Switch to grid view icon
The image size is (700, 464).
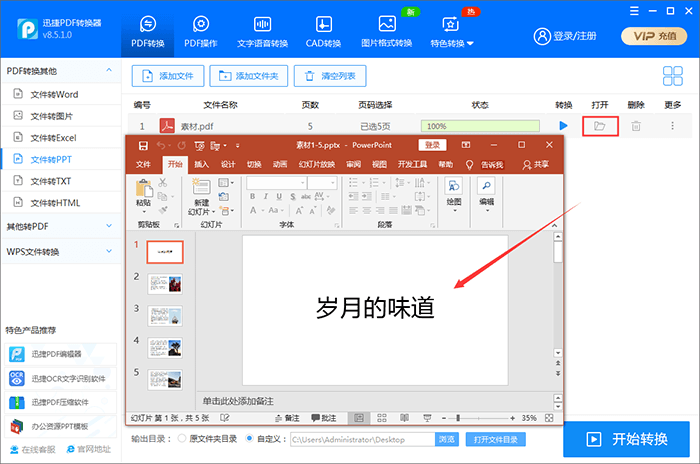672,76
